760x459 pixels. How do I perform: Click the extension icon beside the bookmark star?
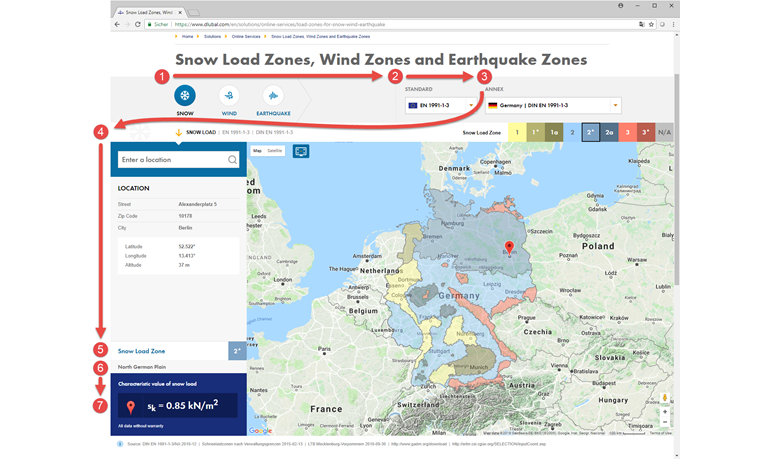(x=662, y=24)
